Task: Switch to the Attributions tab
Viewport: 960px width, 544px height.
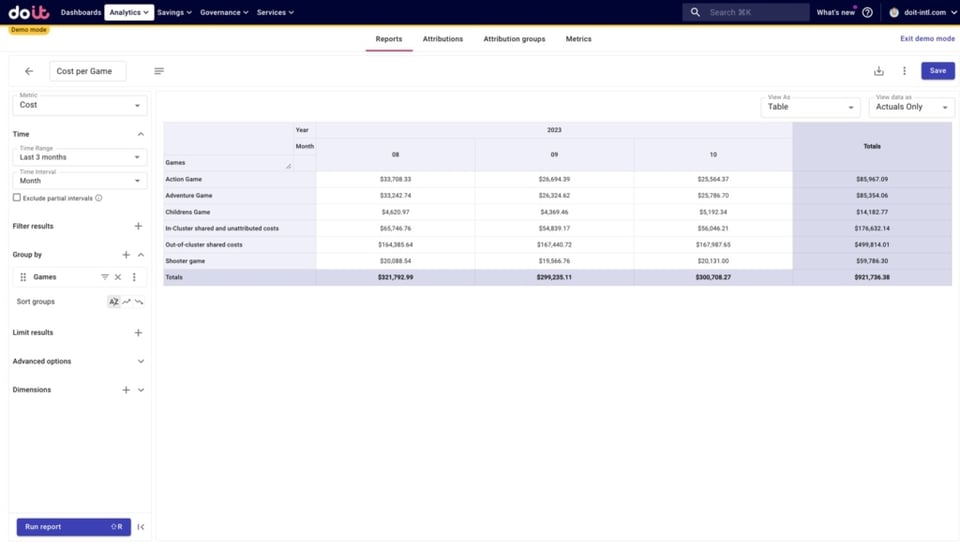Action: pos(443,39)
